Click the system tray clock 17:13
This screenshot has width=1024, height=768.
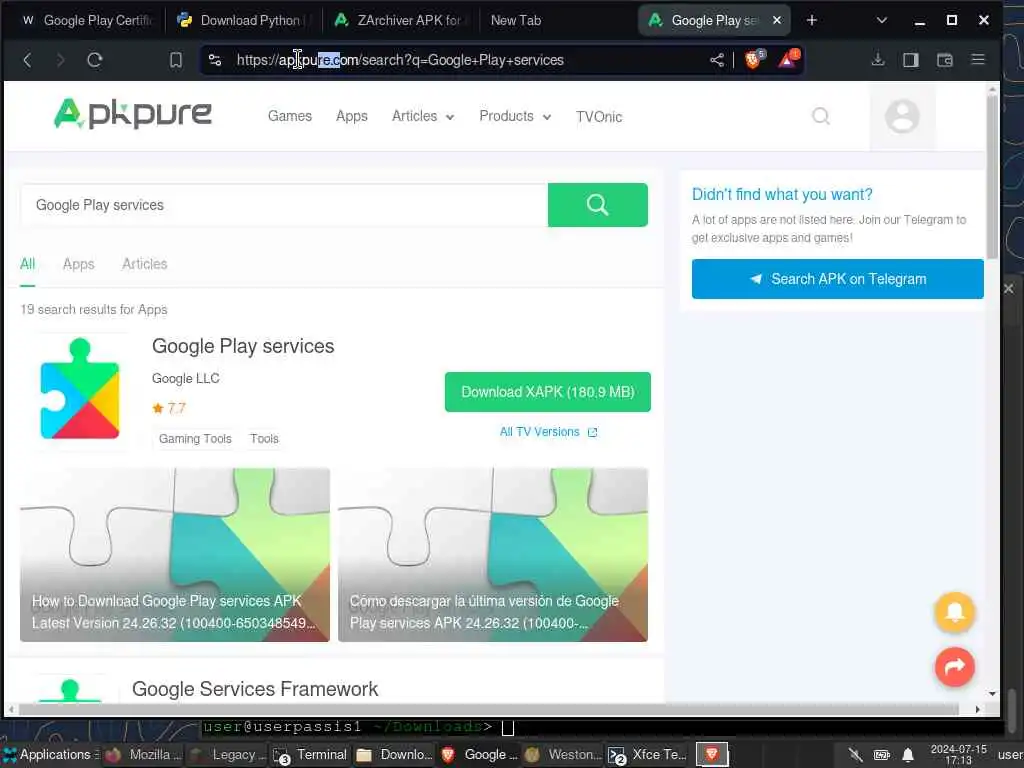(x=958, y=755)
